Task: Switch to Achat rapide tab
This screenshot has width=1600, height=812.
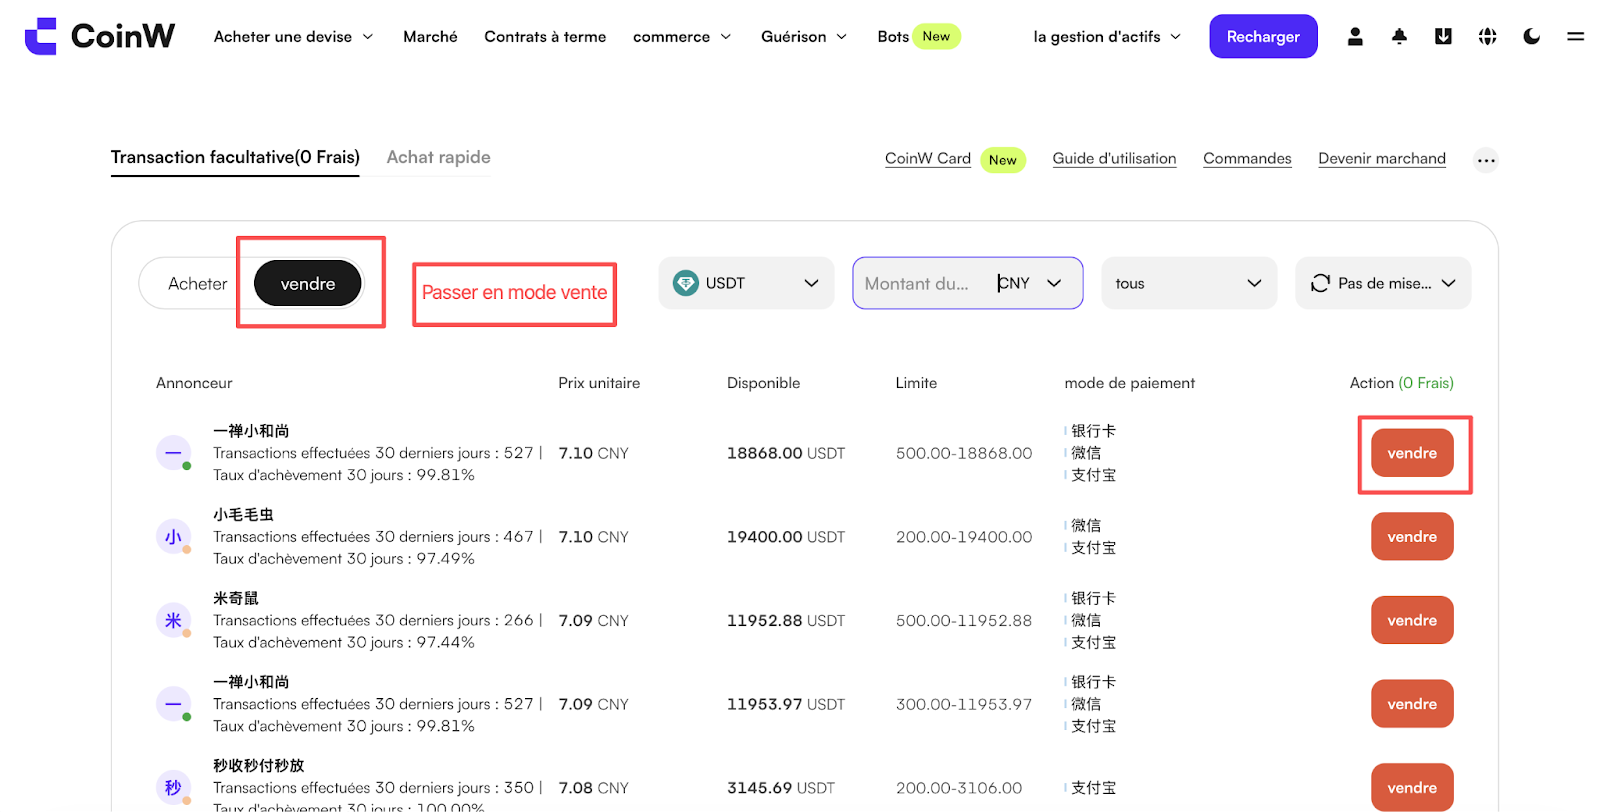Action: 438,157
